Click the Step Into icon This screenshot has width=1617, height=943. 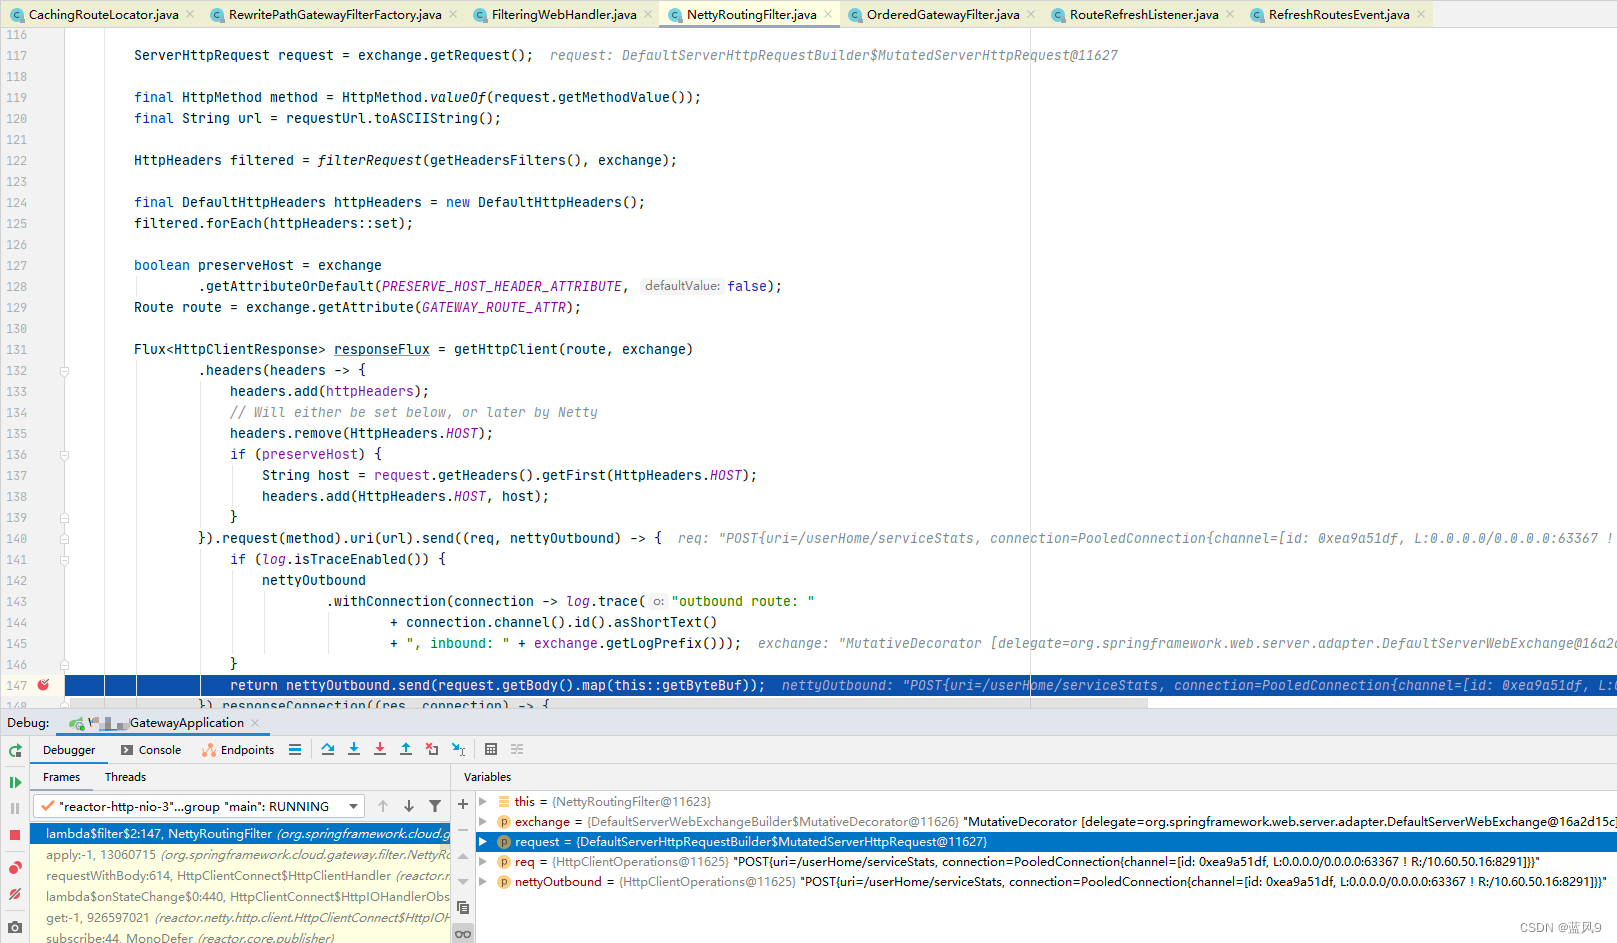click(354, 749)
